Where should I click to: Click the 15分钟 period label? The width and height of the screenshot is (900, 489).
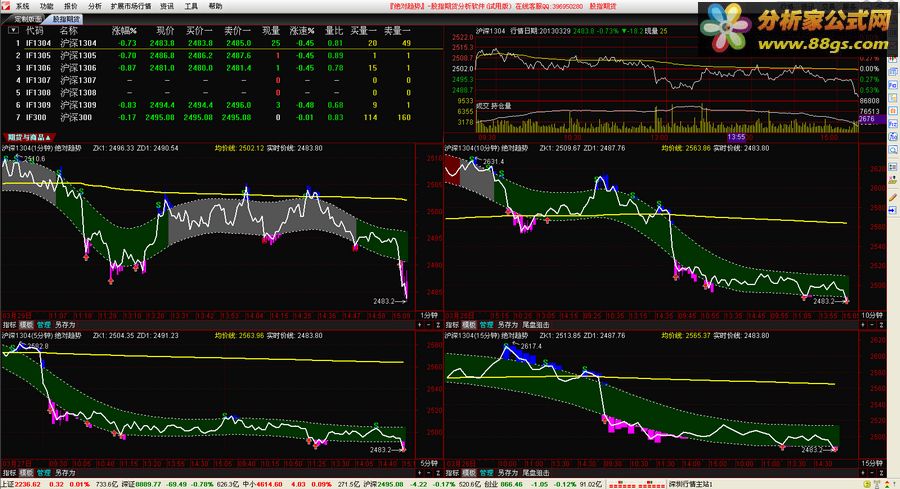pos(872,463)
